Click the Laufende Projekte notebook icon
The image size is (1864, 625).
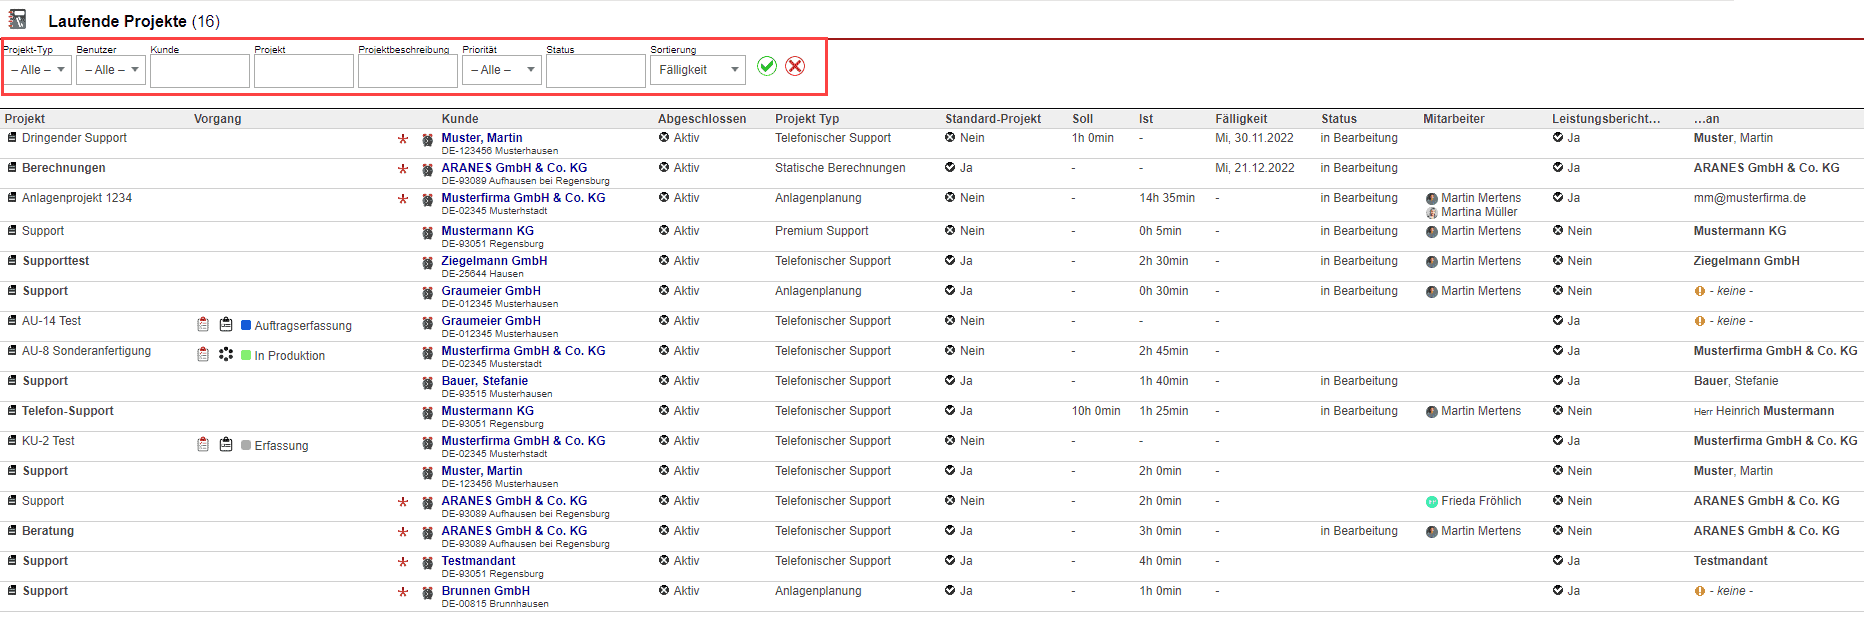pyautogui.click(x=18, y=19)
